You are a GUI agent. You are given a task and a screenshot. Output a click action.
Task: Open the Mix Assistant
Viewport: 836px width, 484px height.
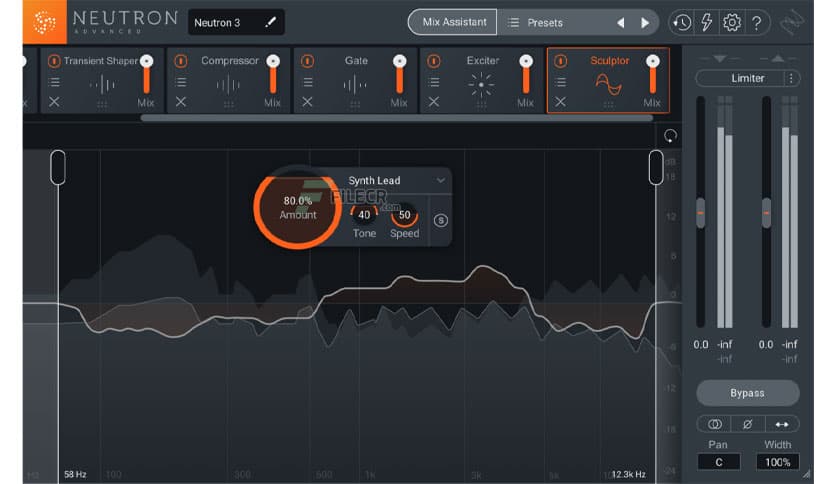point(453,22)
